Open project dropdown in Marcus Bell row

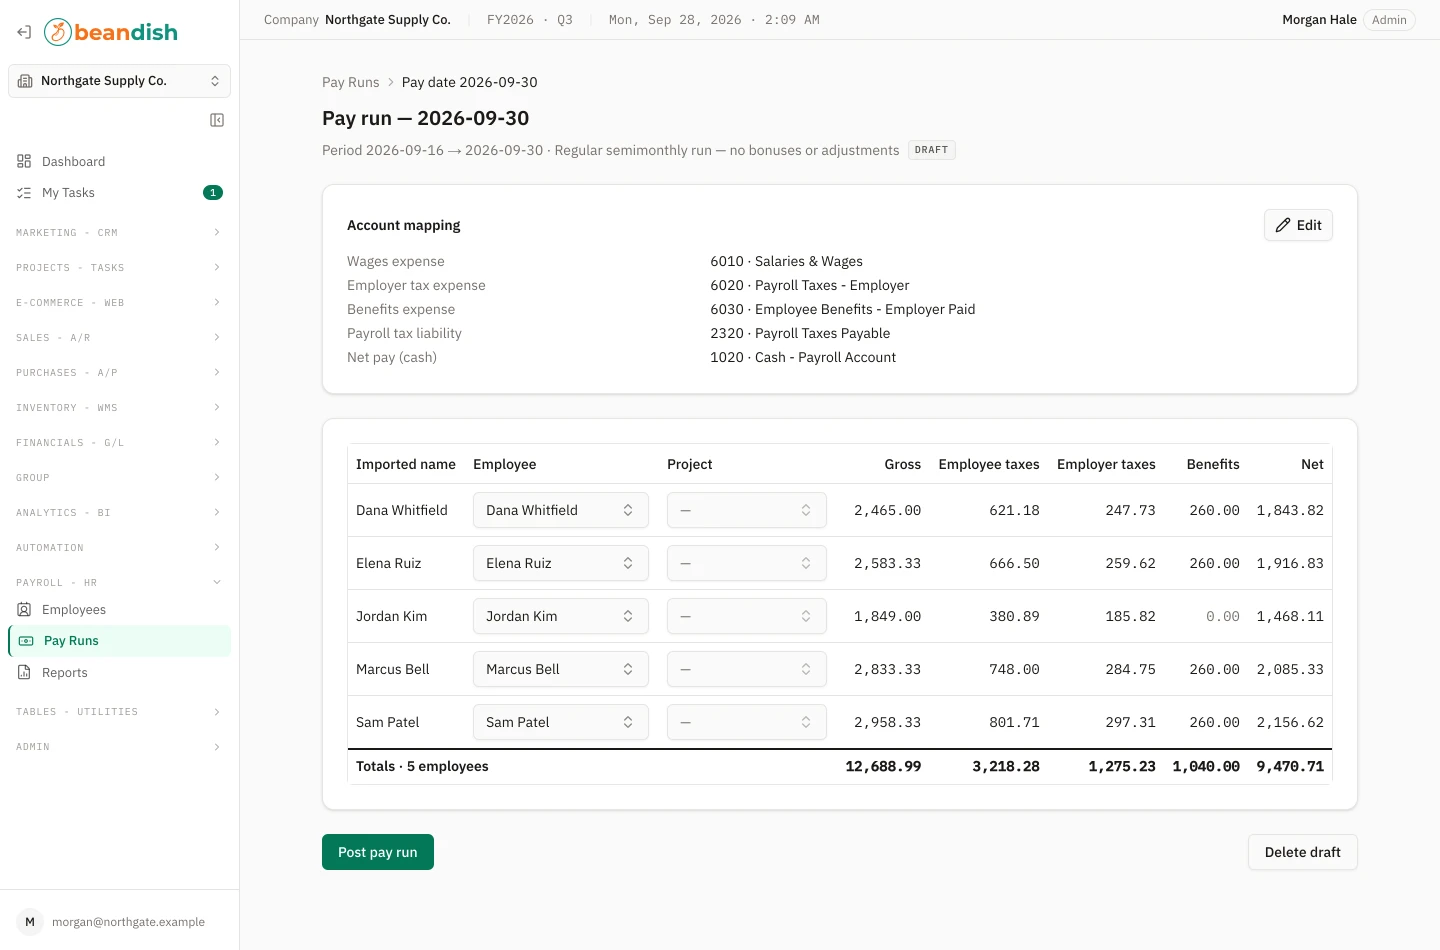[747, 669]
